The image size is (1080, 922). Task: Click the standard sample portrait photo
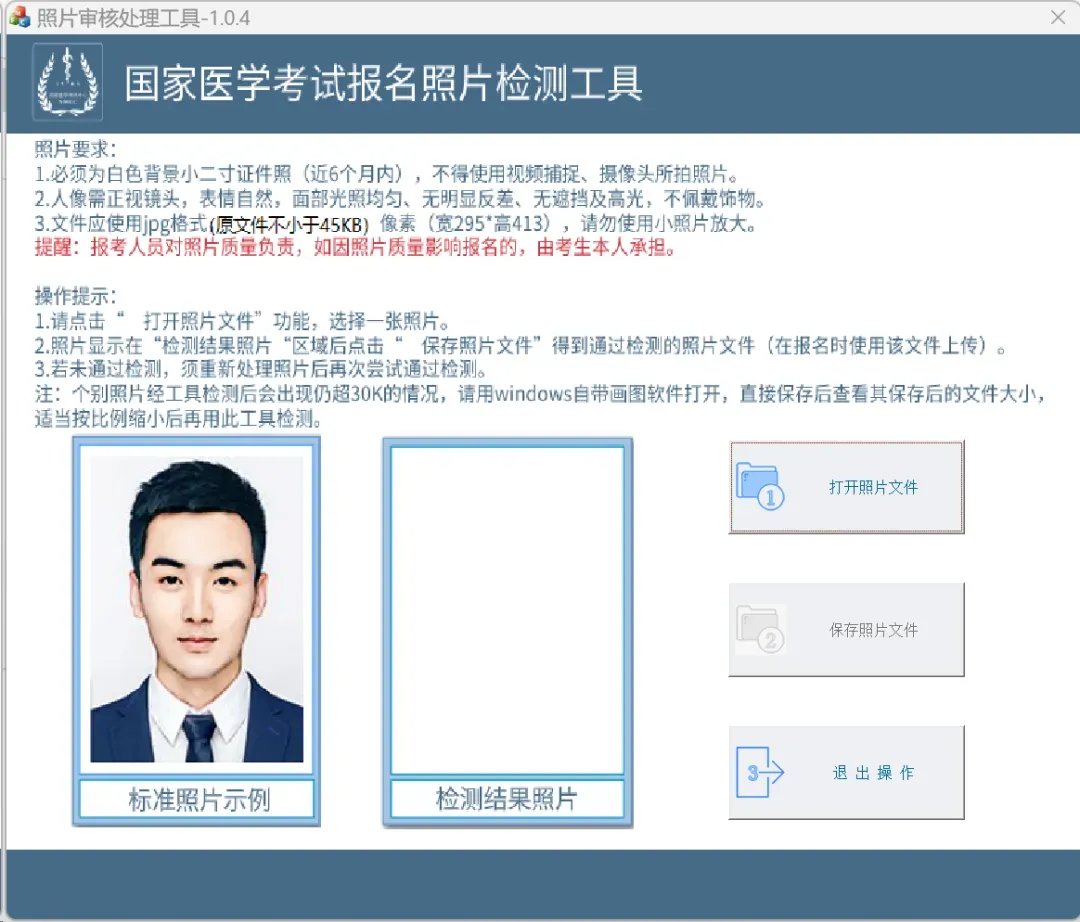(196, 609)
